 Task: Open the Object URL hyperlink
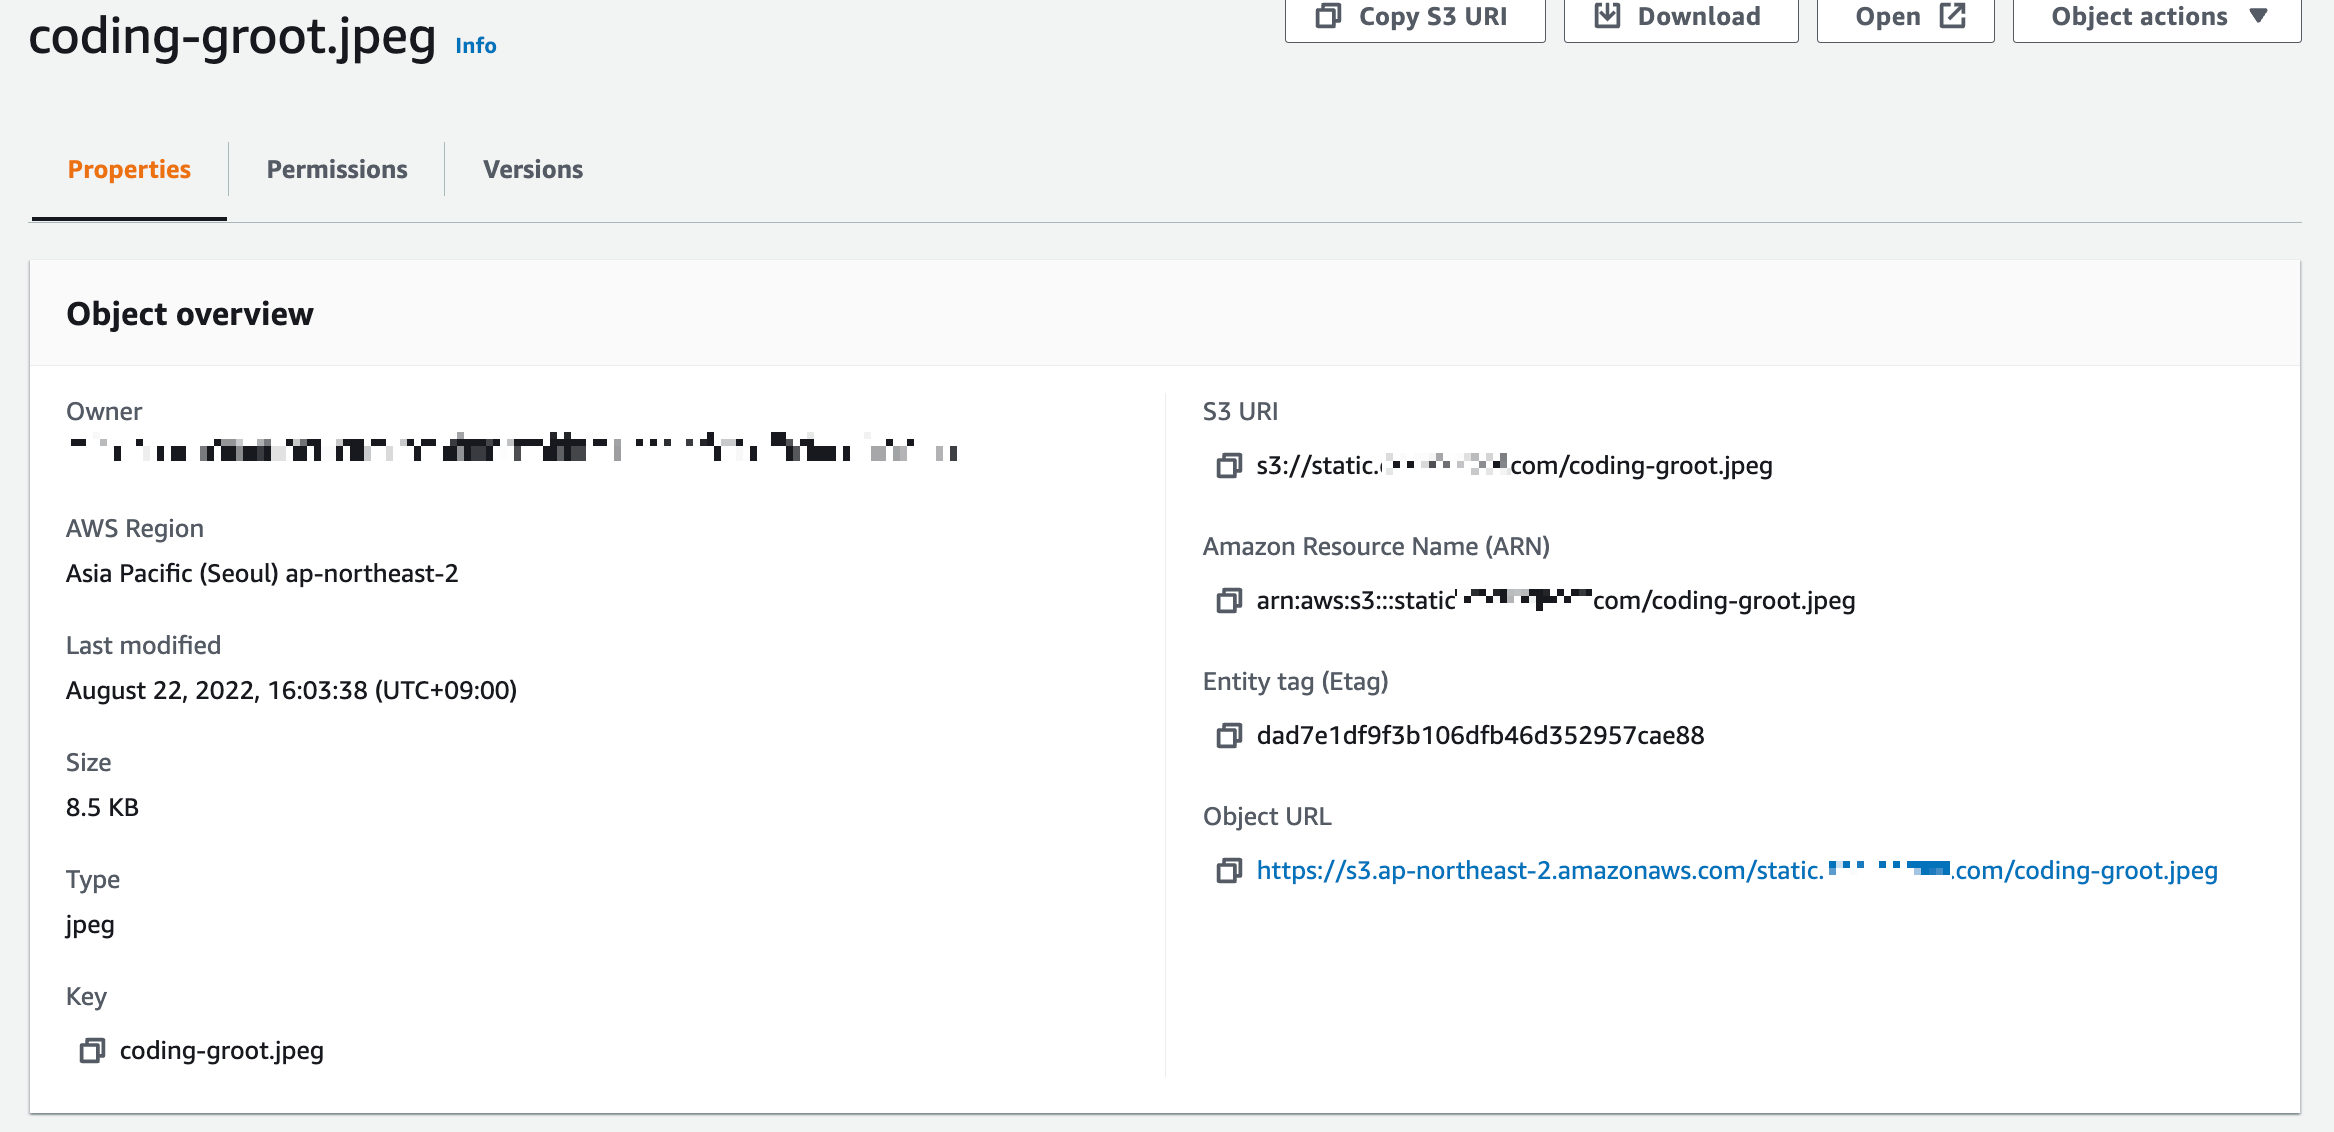click(1736, 871)
